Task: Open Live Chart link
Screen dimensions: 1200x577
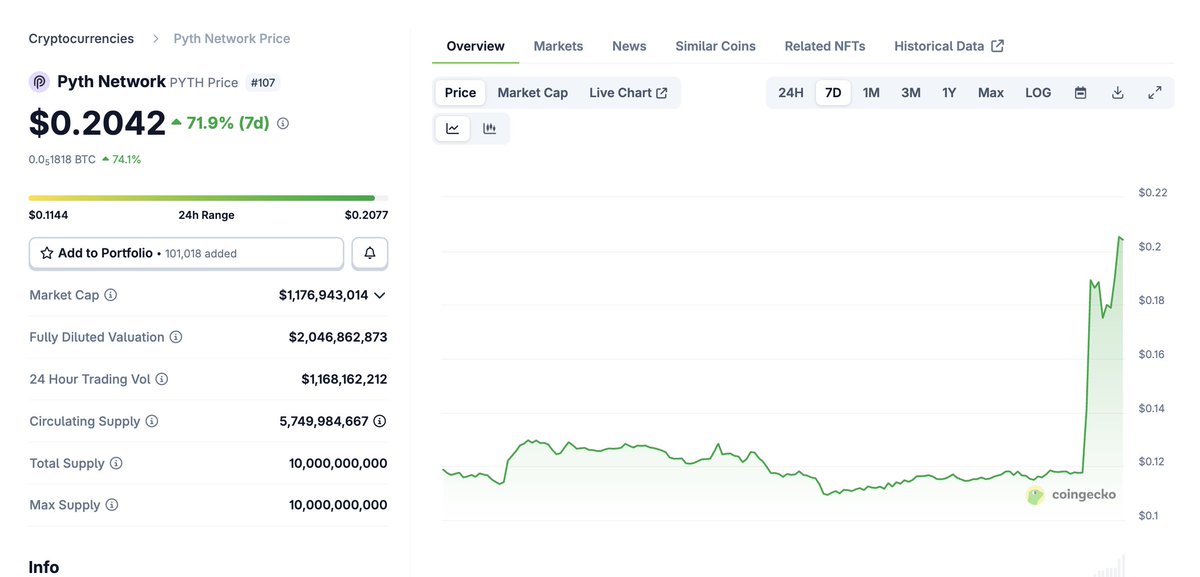Action: click(x=628, y=92)
